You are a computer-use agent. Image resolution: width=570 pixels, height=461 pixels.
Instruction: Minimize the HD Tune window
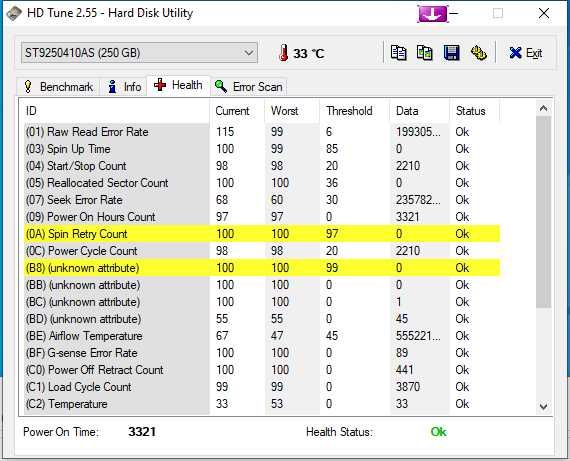click(454, 13)
